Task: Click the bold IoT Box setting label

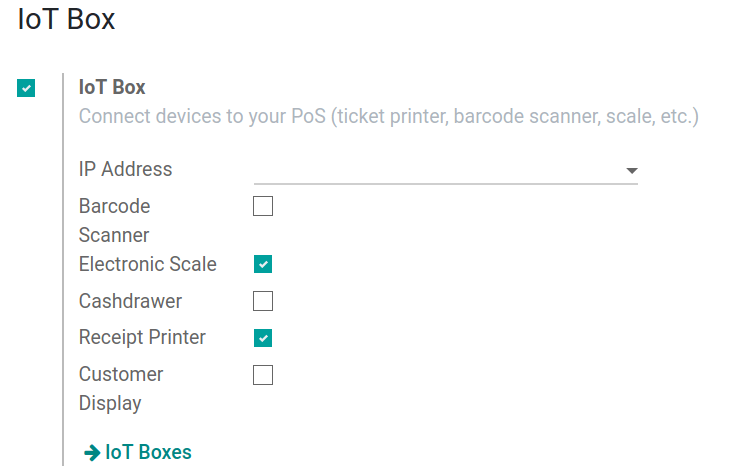Action: point(112,87)
